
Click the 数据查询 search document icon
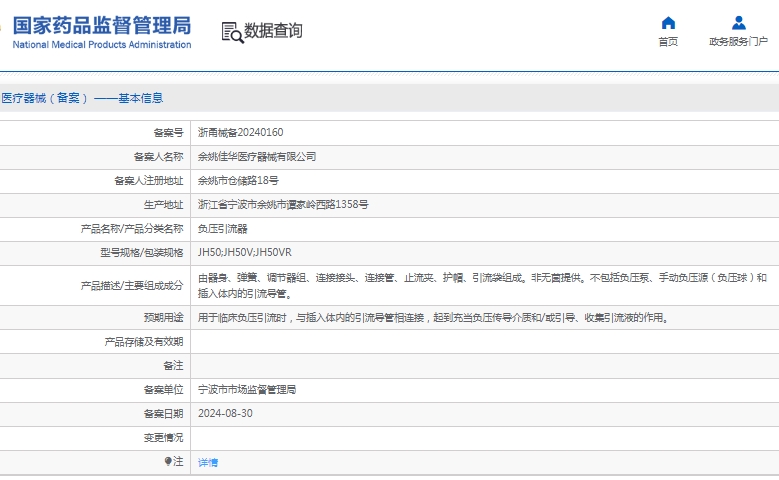click(232, 32)
